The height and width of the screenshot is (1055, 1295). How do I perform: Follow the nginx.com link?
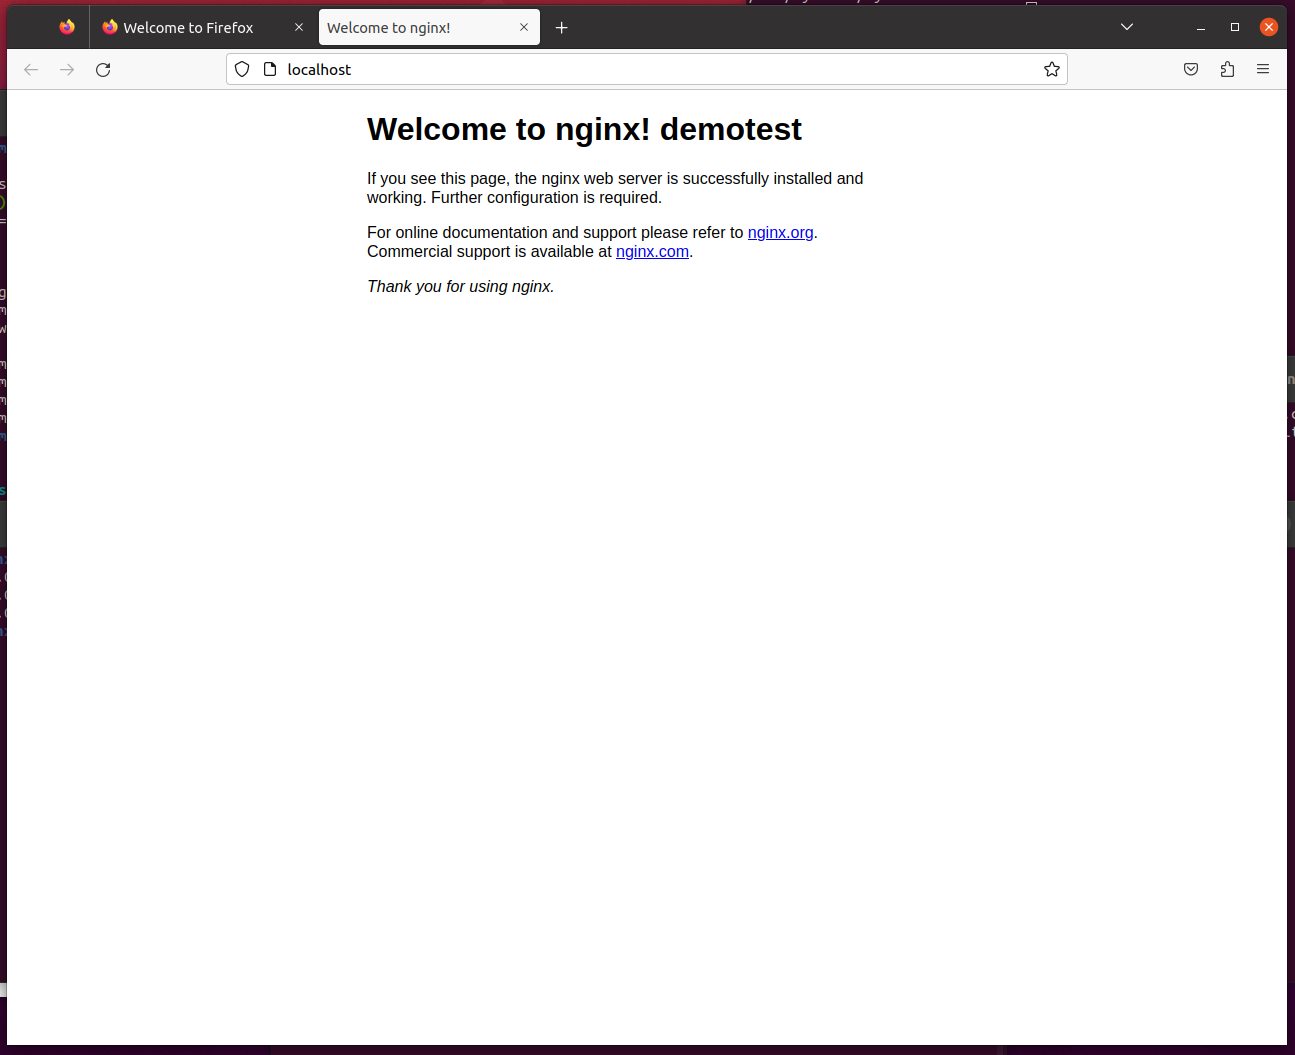pyautogui.click(x=652, y=251)
